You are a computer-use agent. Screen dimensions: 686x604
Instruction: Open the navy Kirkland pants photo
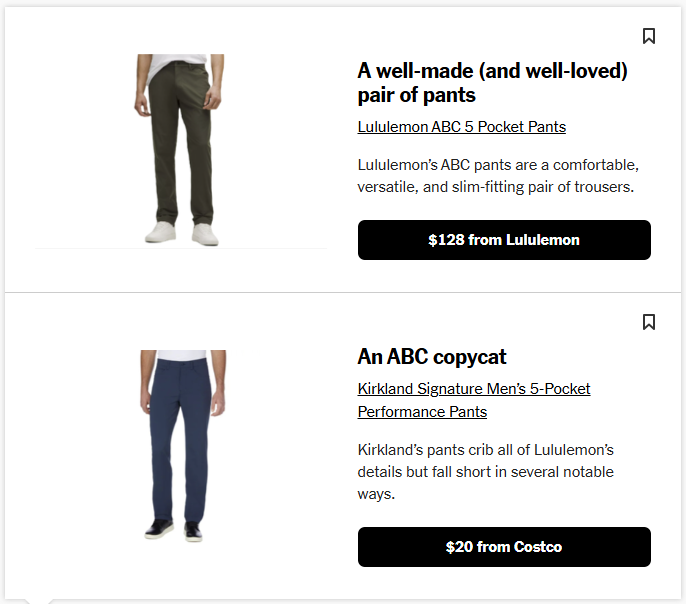pos(183,446)
